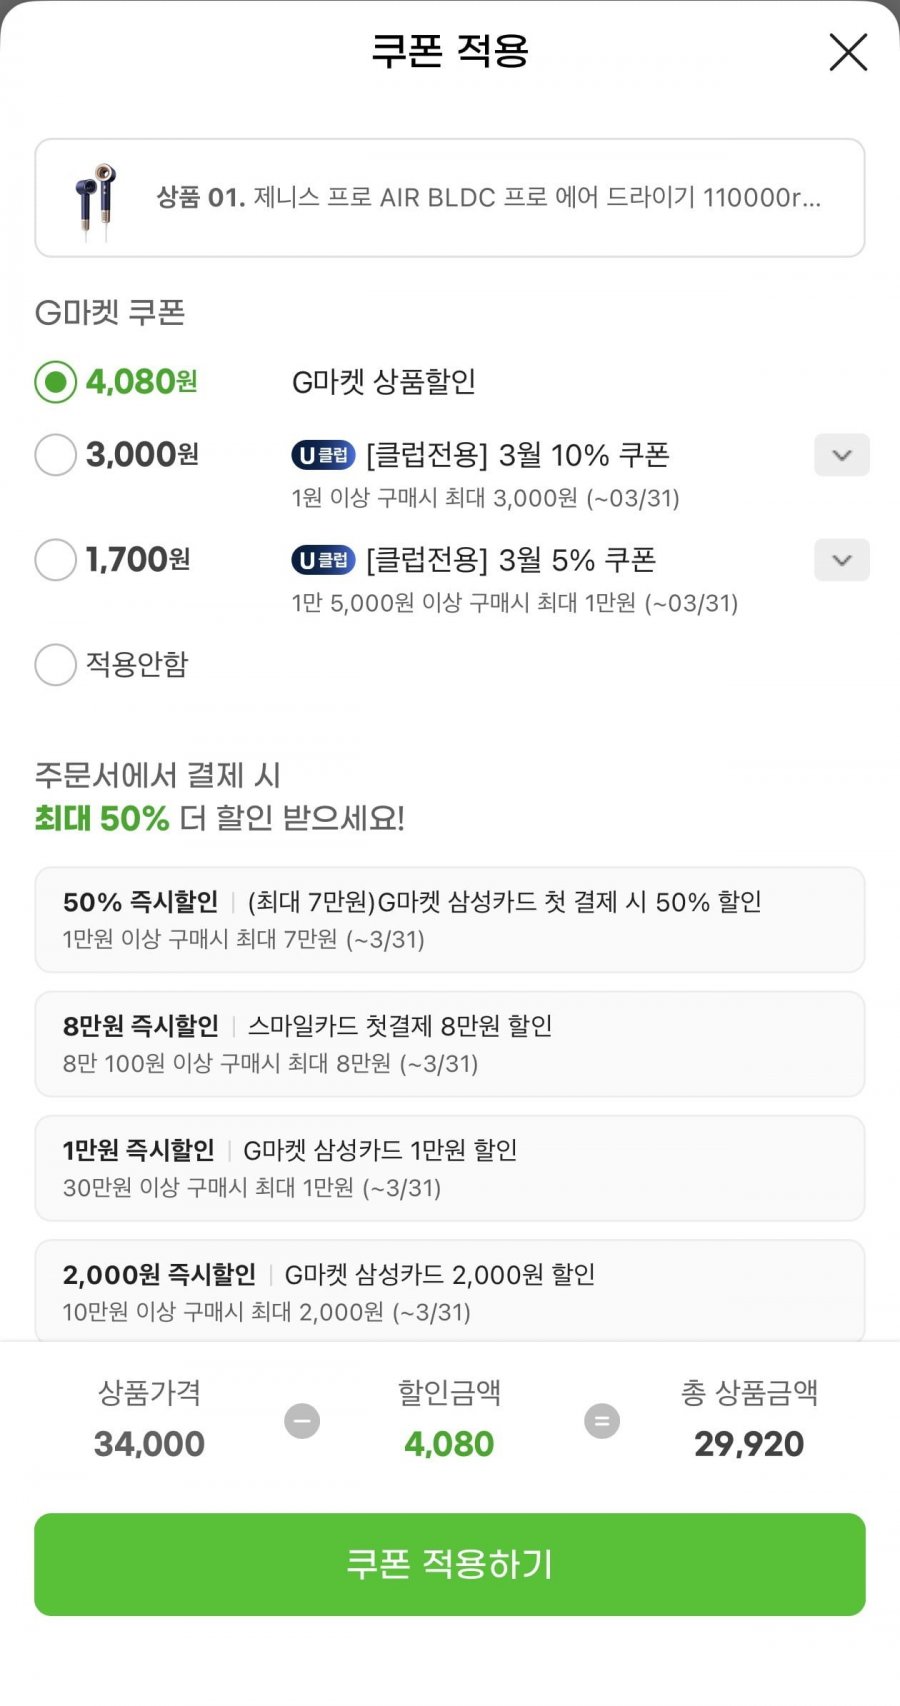This screenshot has height=1706, width=900.
Task: Open the 1만원 즉시할인 삼성카드 offer
Action: pyautogui.click(x=450, y=1168)
